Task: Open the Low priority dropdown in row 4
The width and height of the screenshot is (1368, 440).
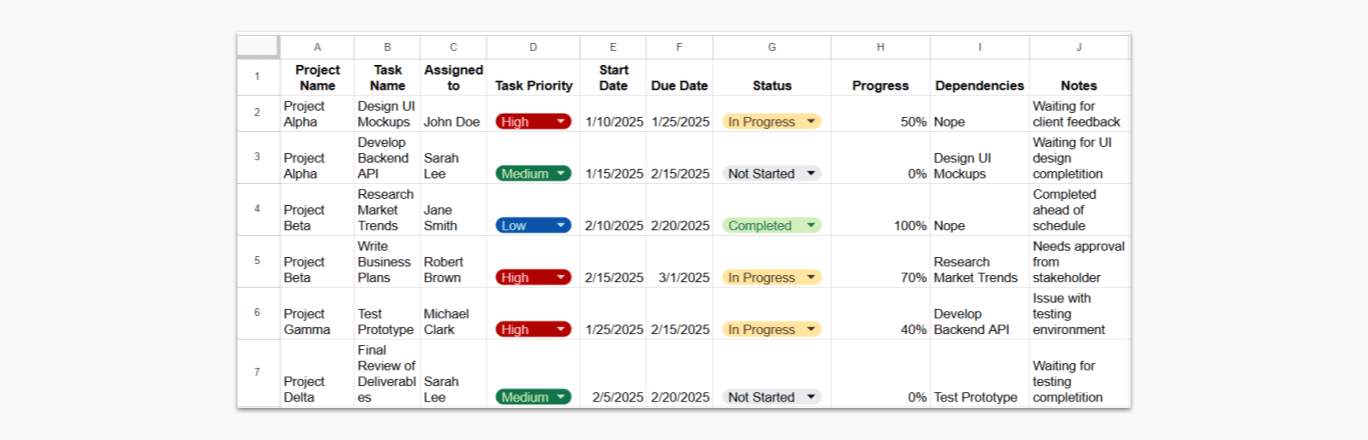Action: click(562, 226)
